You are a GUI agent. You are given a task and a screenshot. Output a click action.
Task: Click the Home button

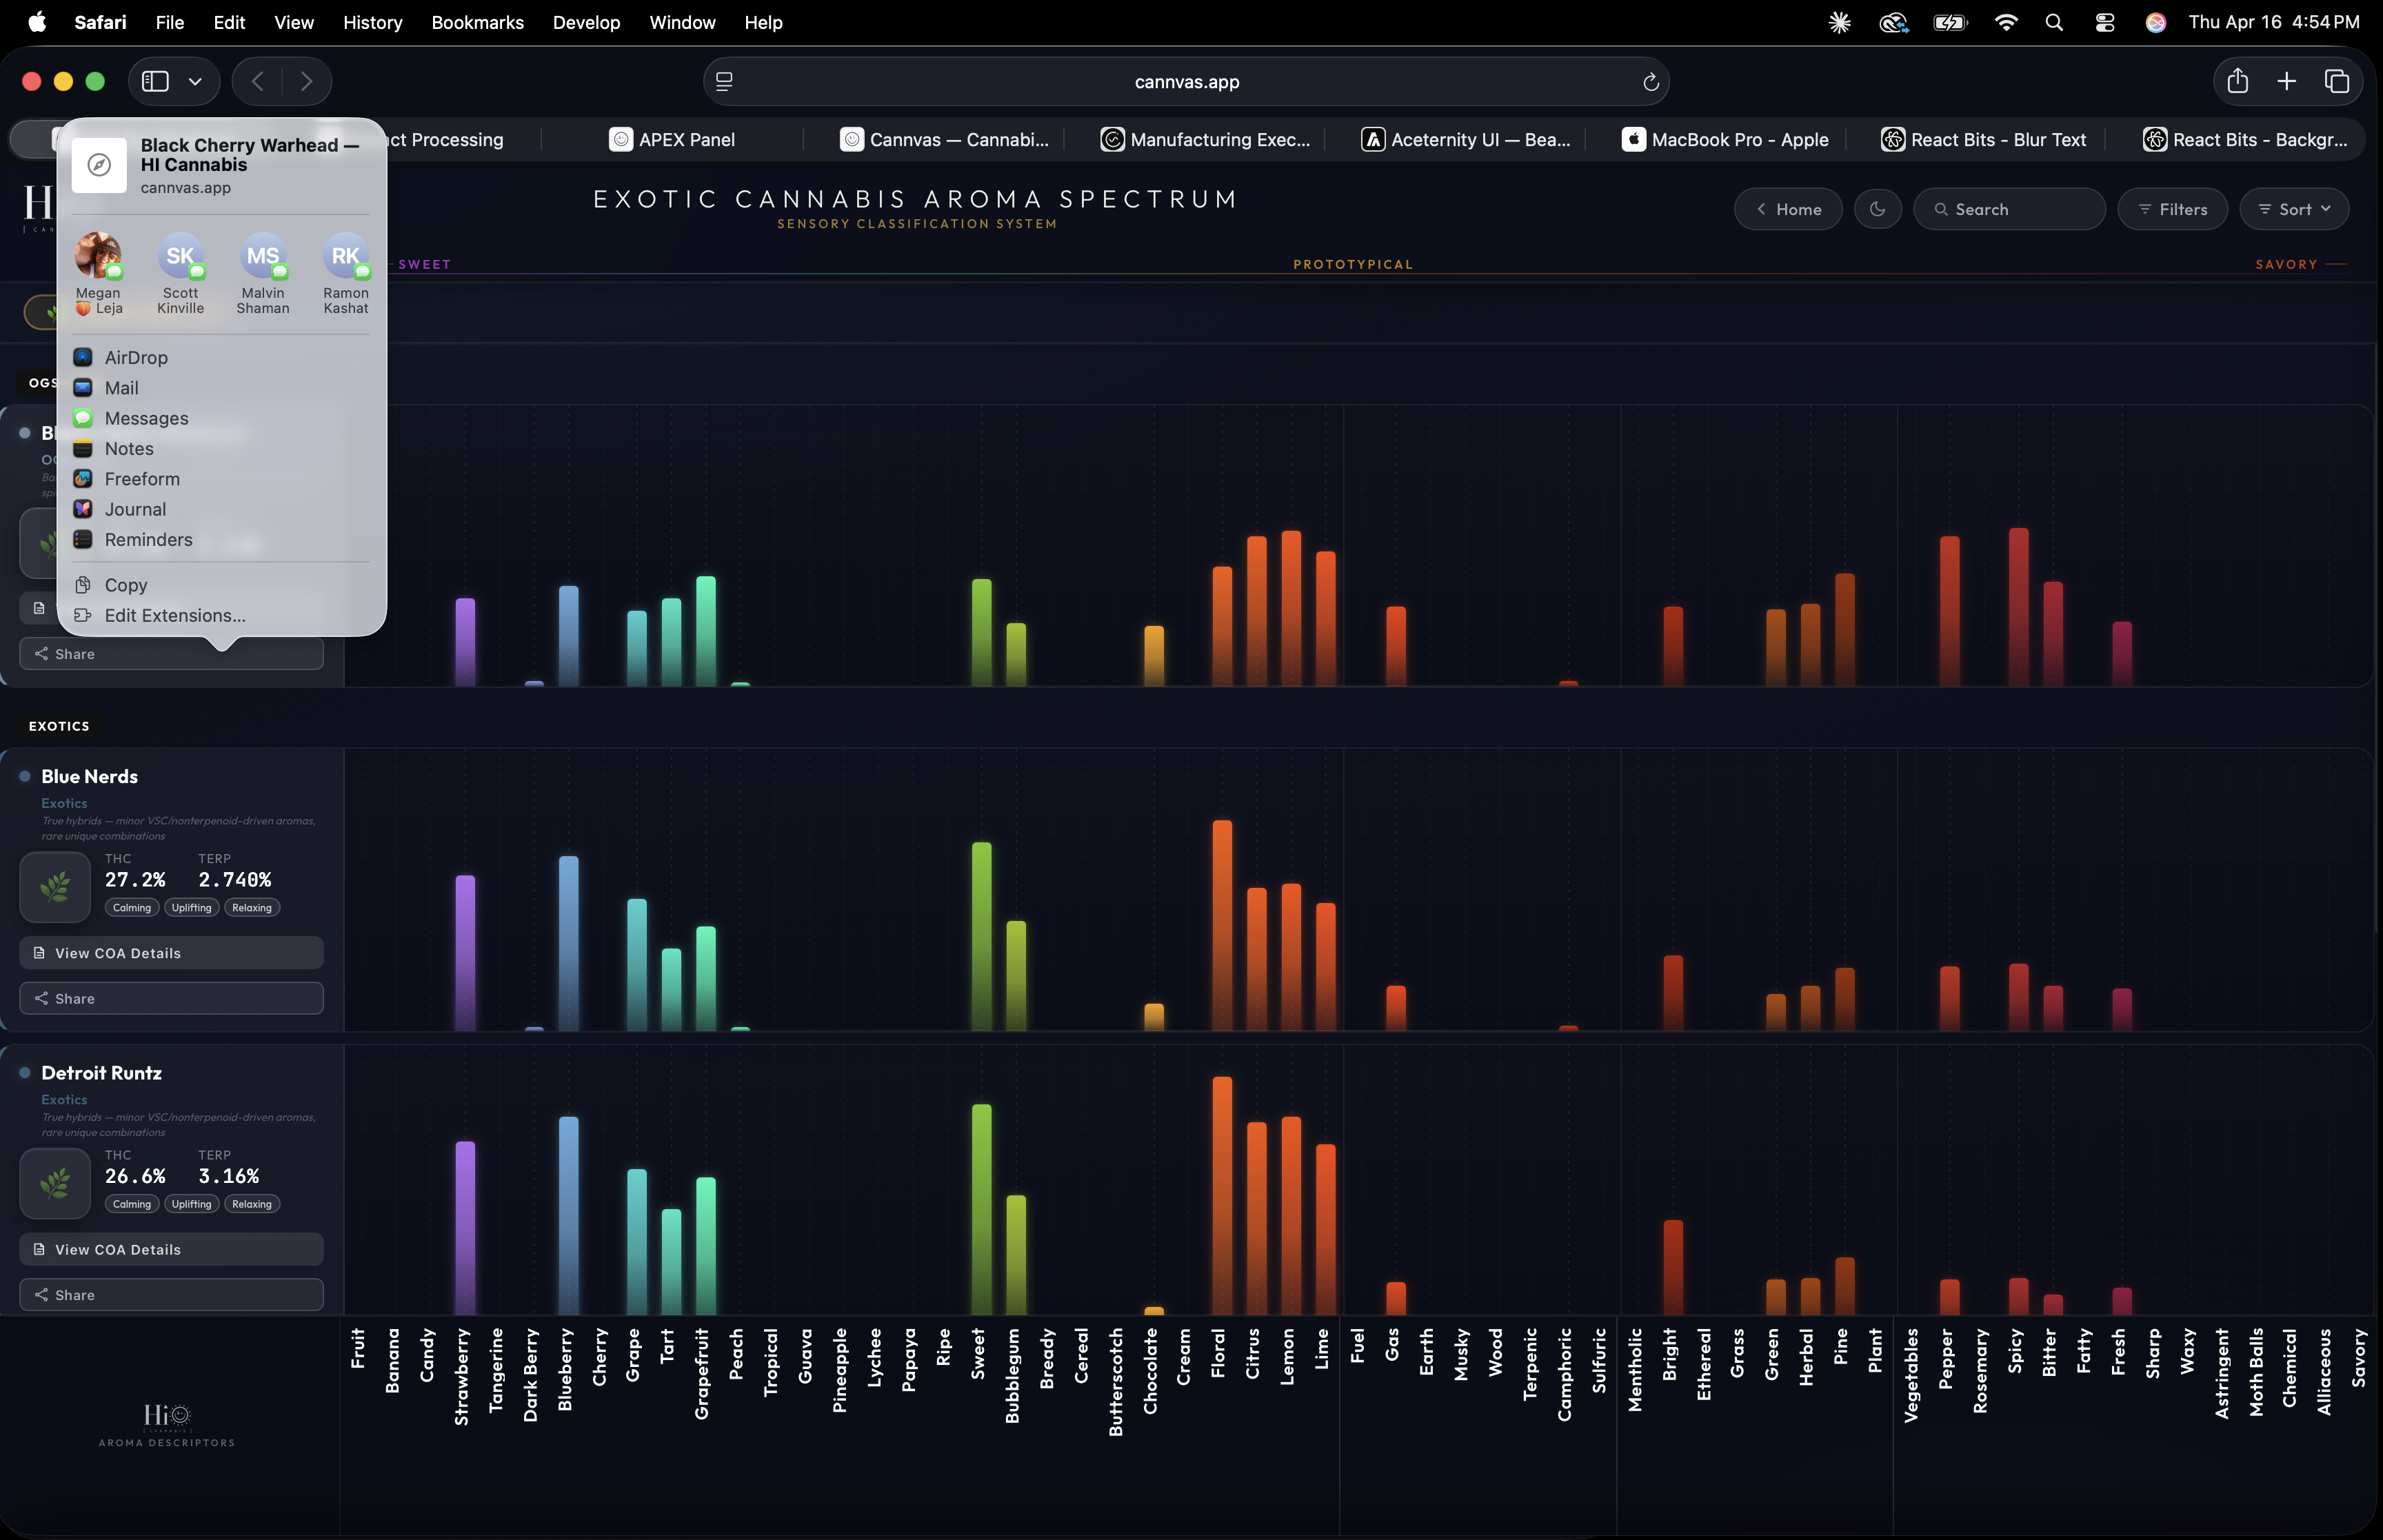point(1788,209)
